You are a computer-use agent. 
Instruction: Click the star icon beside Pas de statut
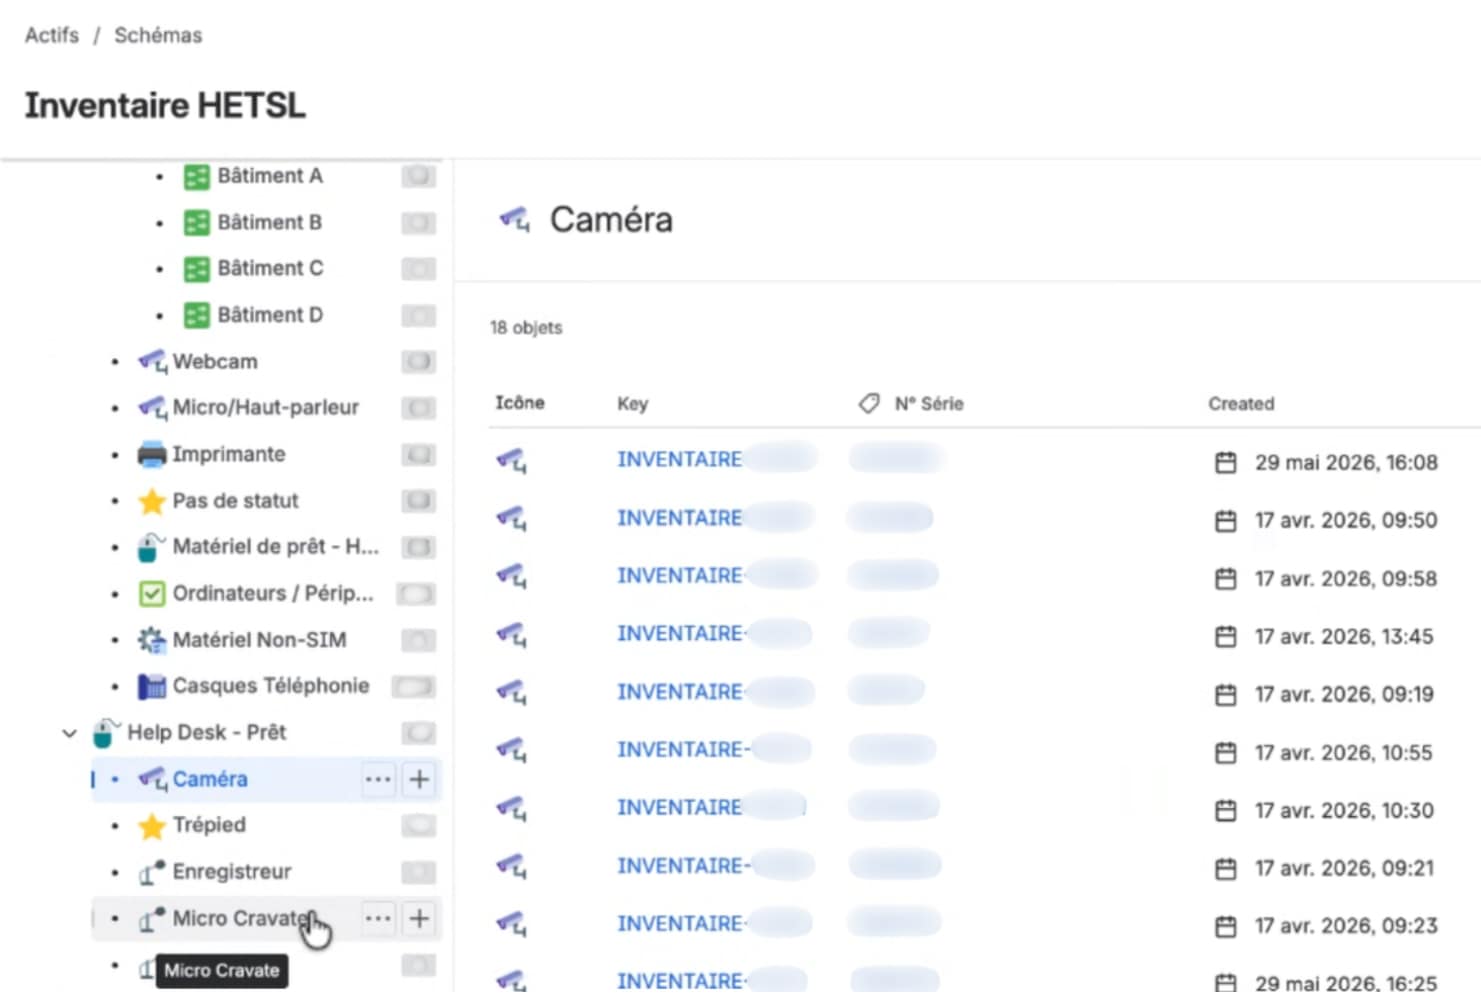[x=152, y=501]
